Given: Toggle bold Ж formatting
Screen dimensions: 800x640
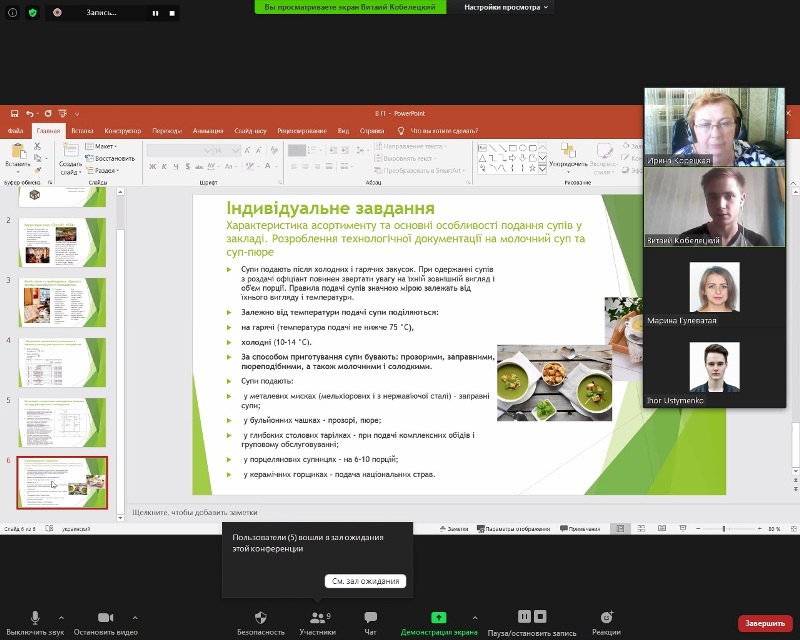Looking at the screenshot, I should tap(153, 166).
